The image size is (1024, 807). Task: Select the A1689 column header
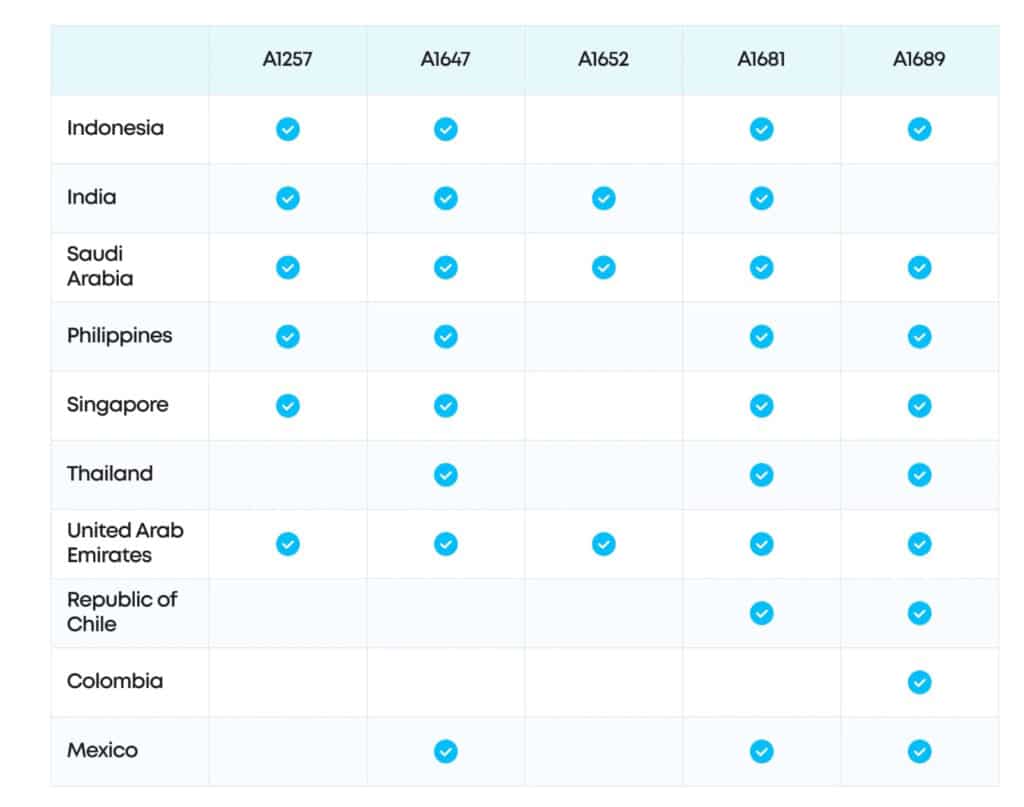(919, 59)
